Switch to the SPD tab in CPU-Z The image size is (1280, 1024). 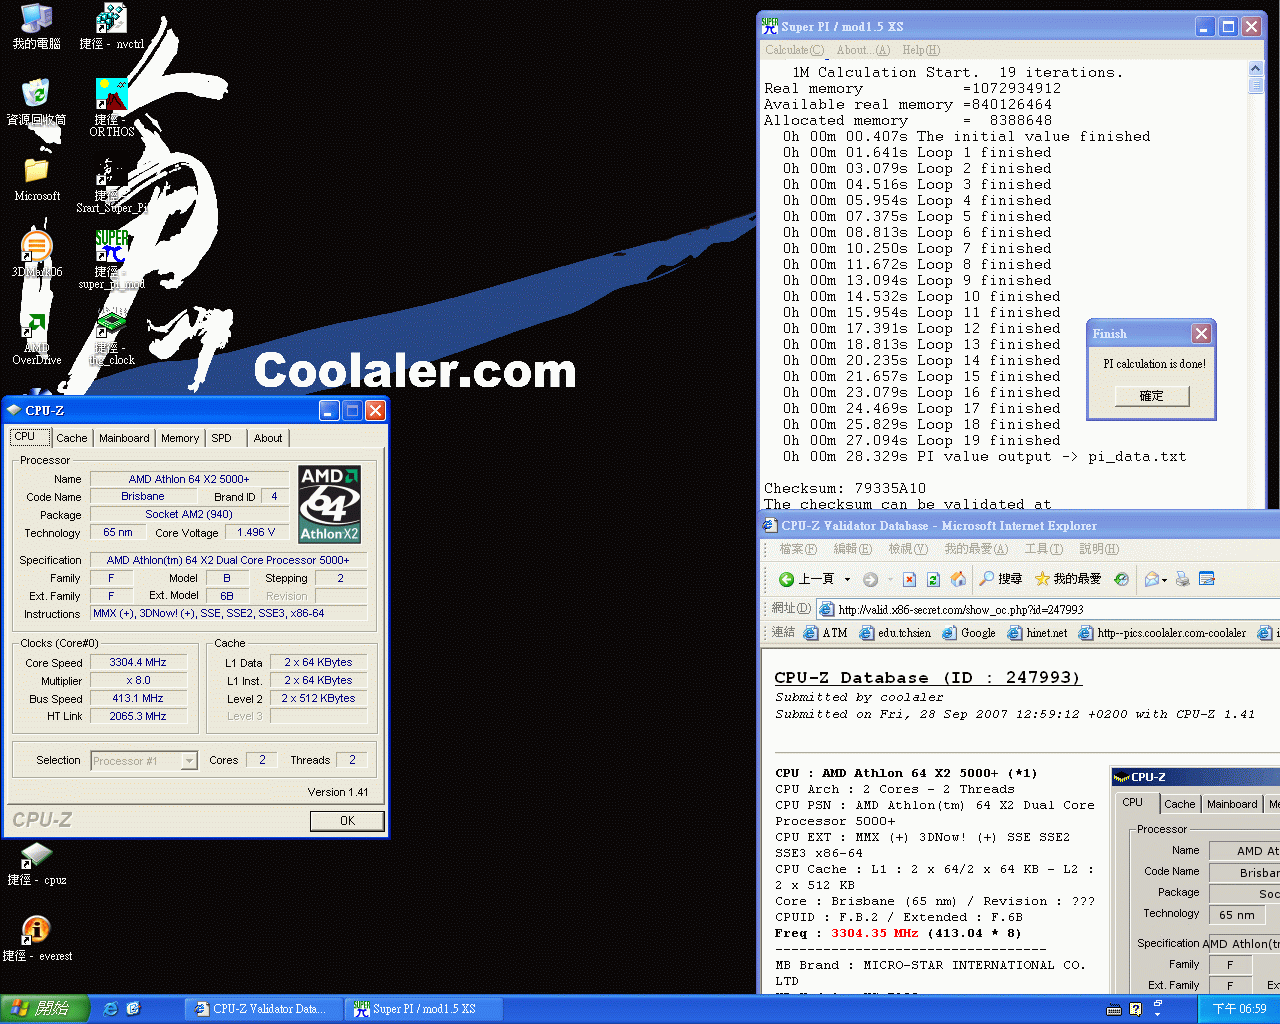(221, 438)
